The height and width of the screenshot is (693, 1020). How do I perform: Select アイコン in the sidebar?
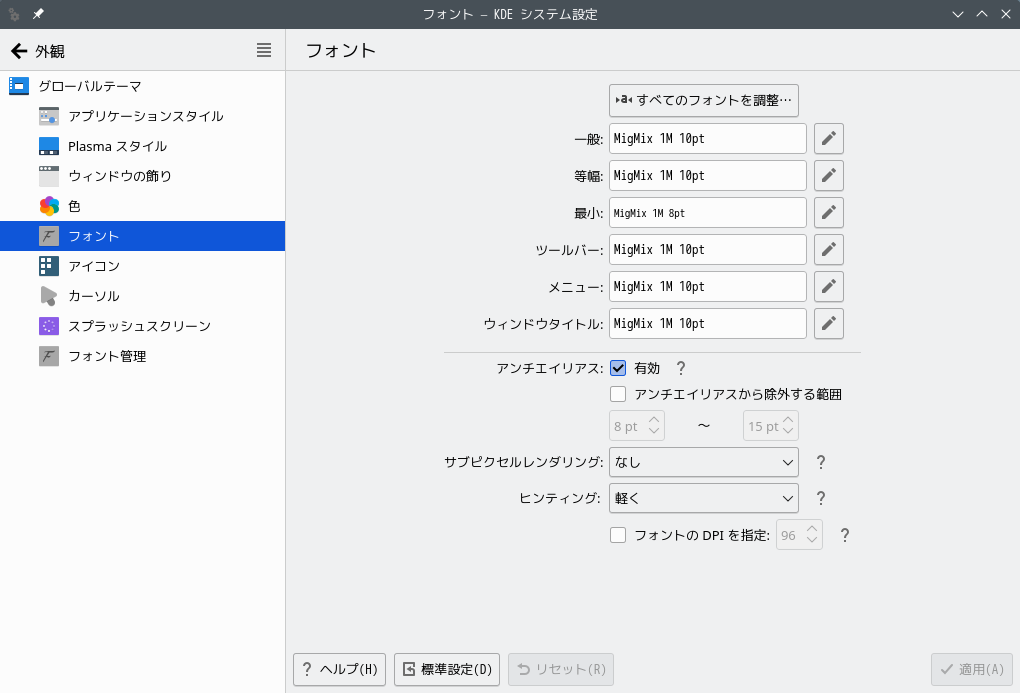click(x=94, y=266)
